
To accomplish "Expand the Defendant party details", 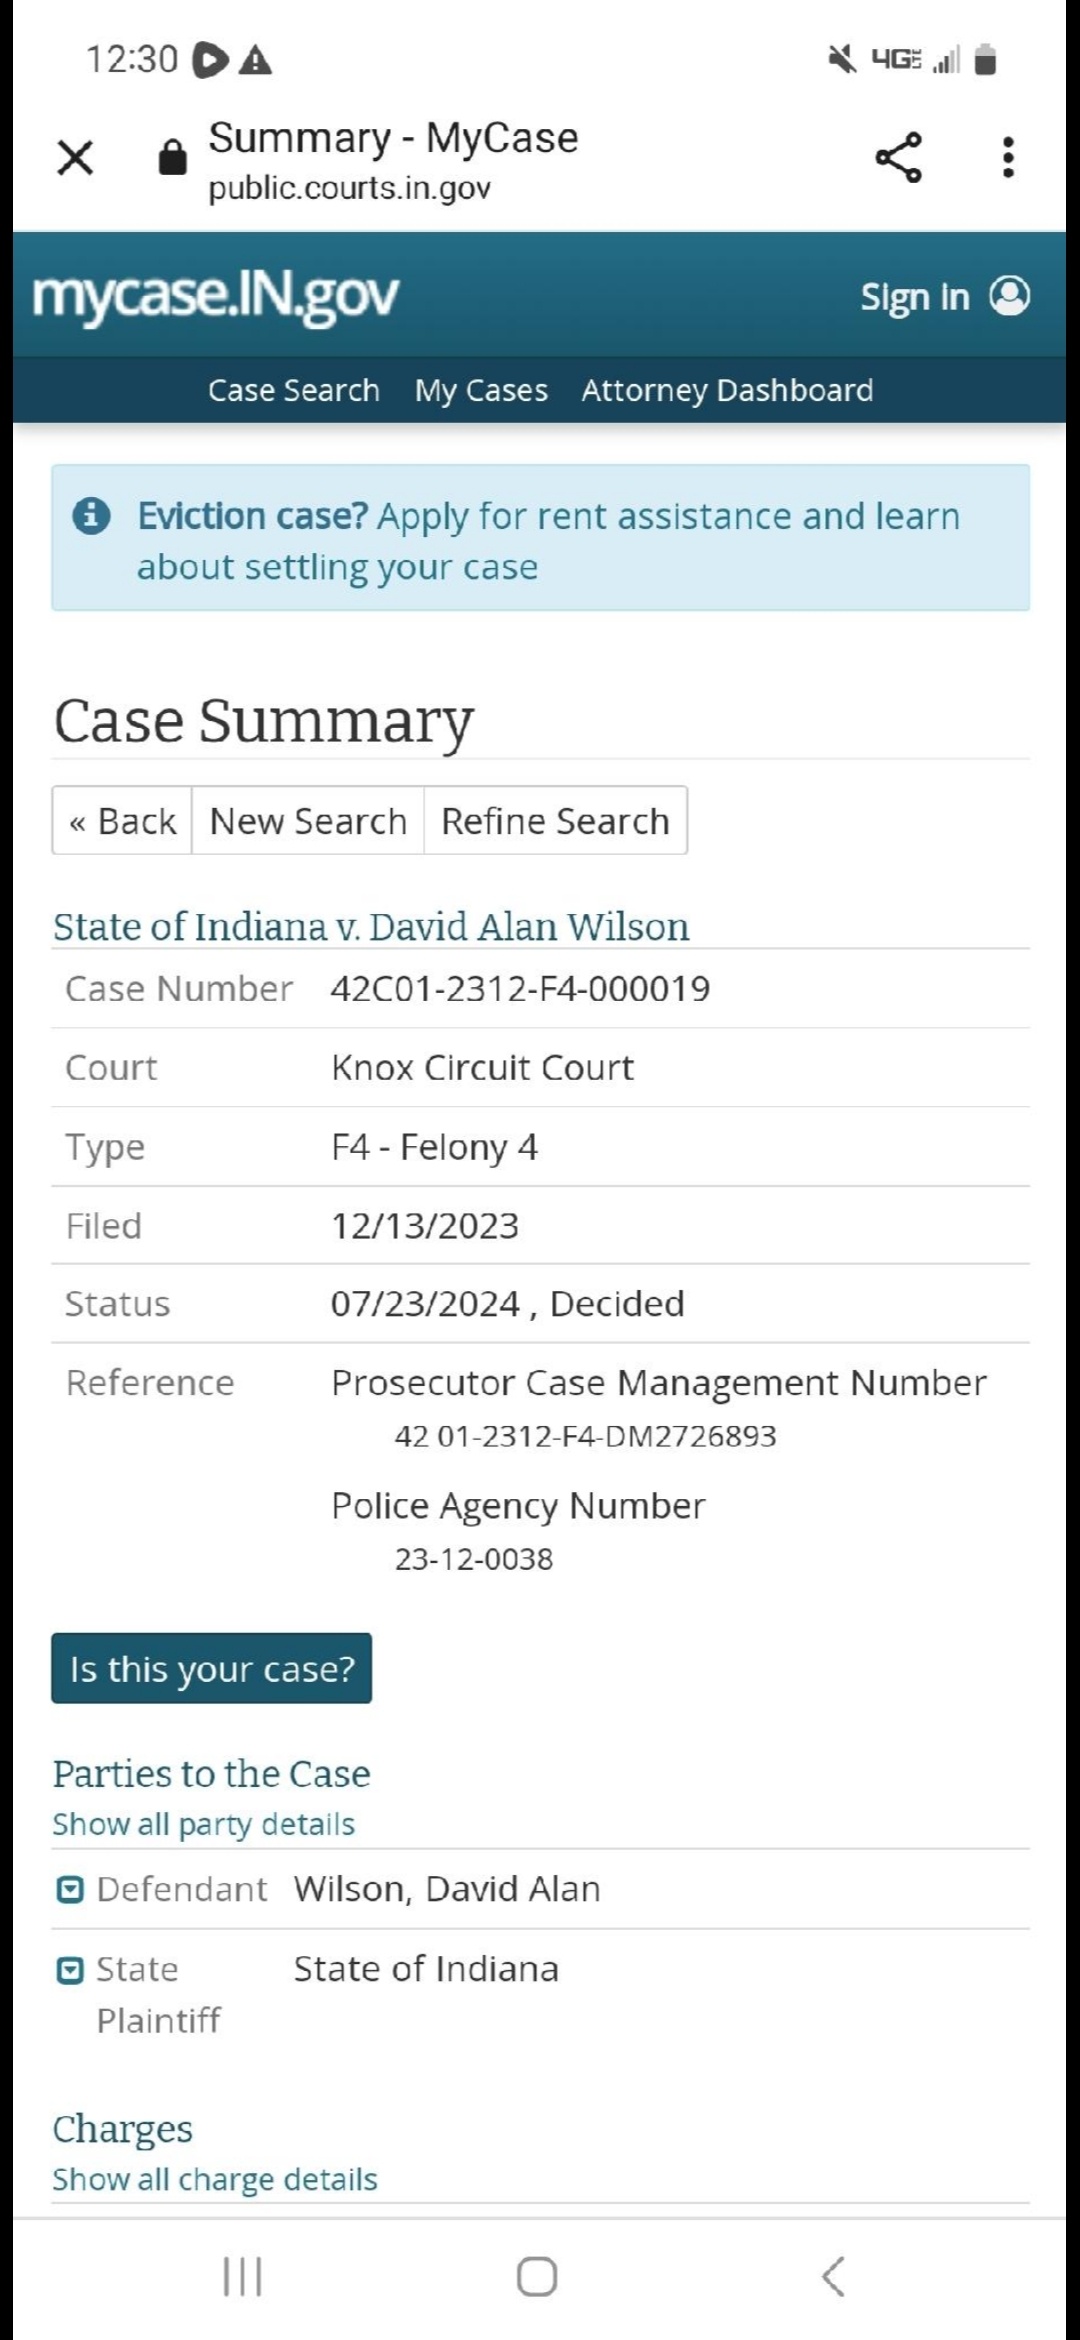I will [x=70, y=1889].
